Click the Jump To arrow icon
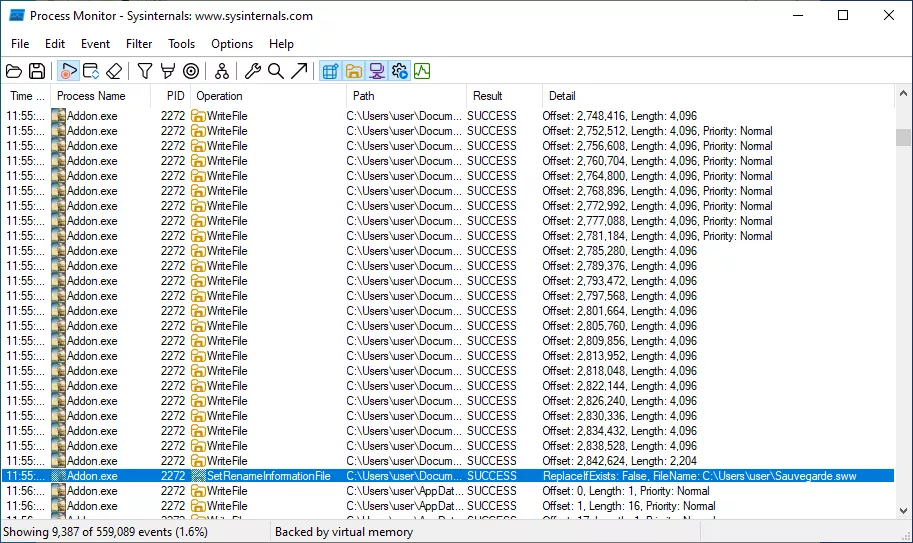The image size is (913, 543). [x=299, y=71]
